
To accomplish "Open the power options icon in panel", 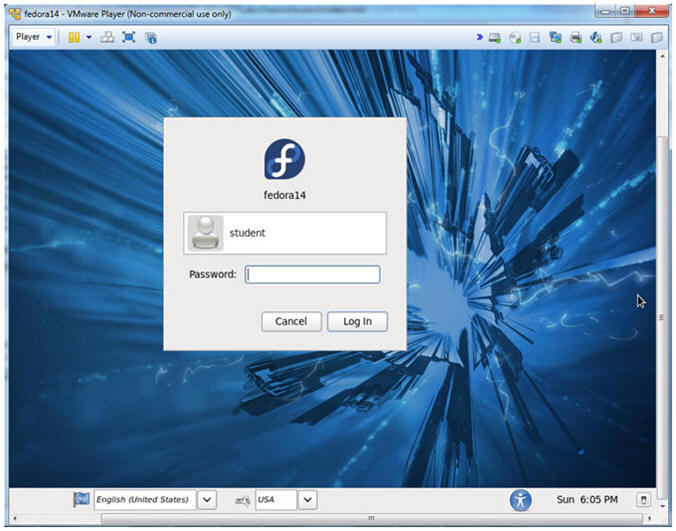I will tap(644, 500).
